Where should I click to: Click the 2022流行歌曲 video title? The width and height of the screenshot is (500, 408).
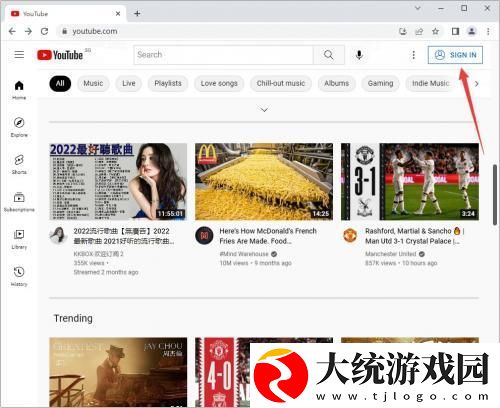(123, 236)
